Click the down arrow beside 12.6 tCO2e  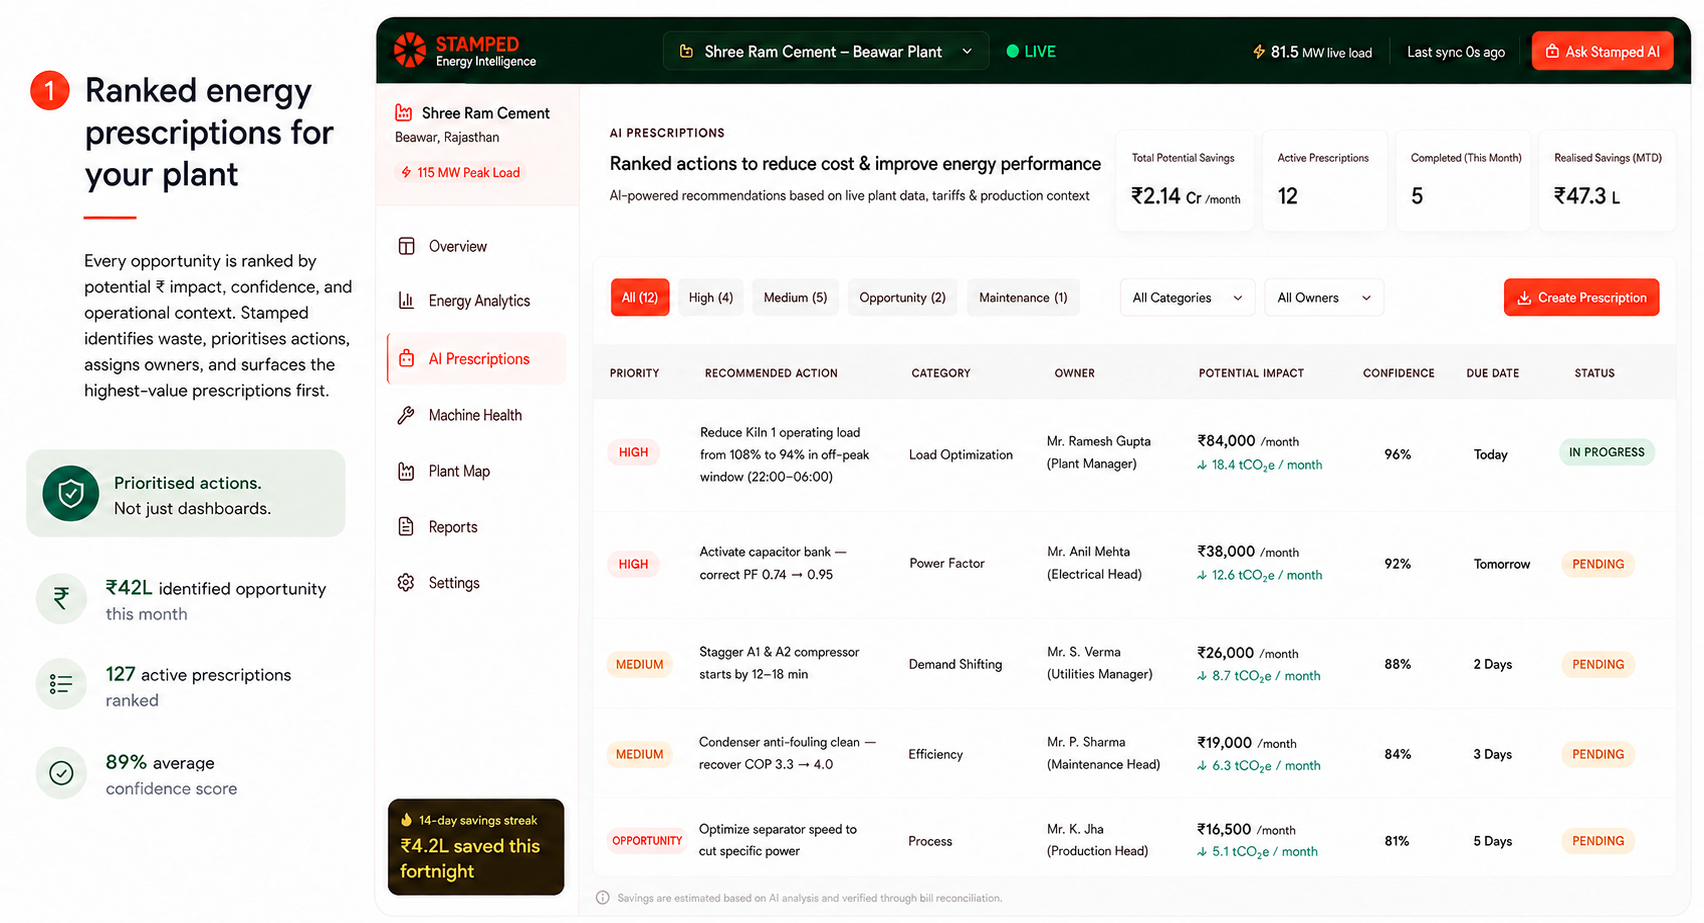pyautogui.click(x=1202, y=575)
